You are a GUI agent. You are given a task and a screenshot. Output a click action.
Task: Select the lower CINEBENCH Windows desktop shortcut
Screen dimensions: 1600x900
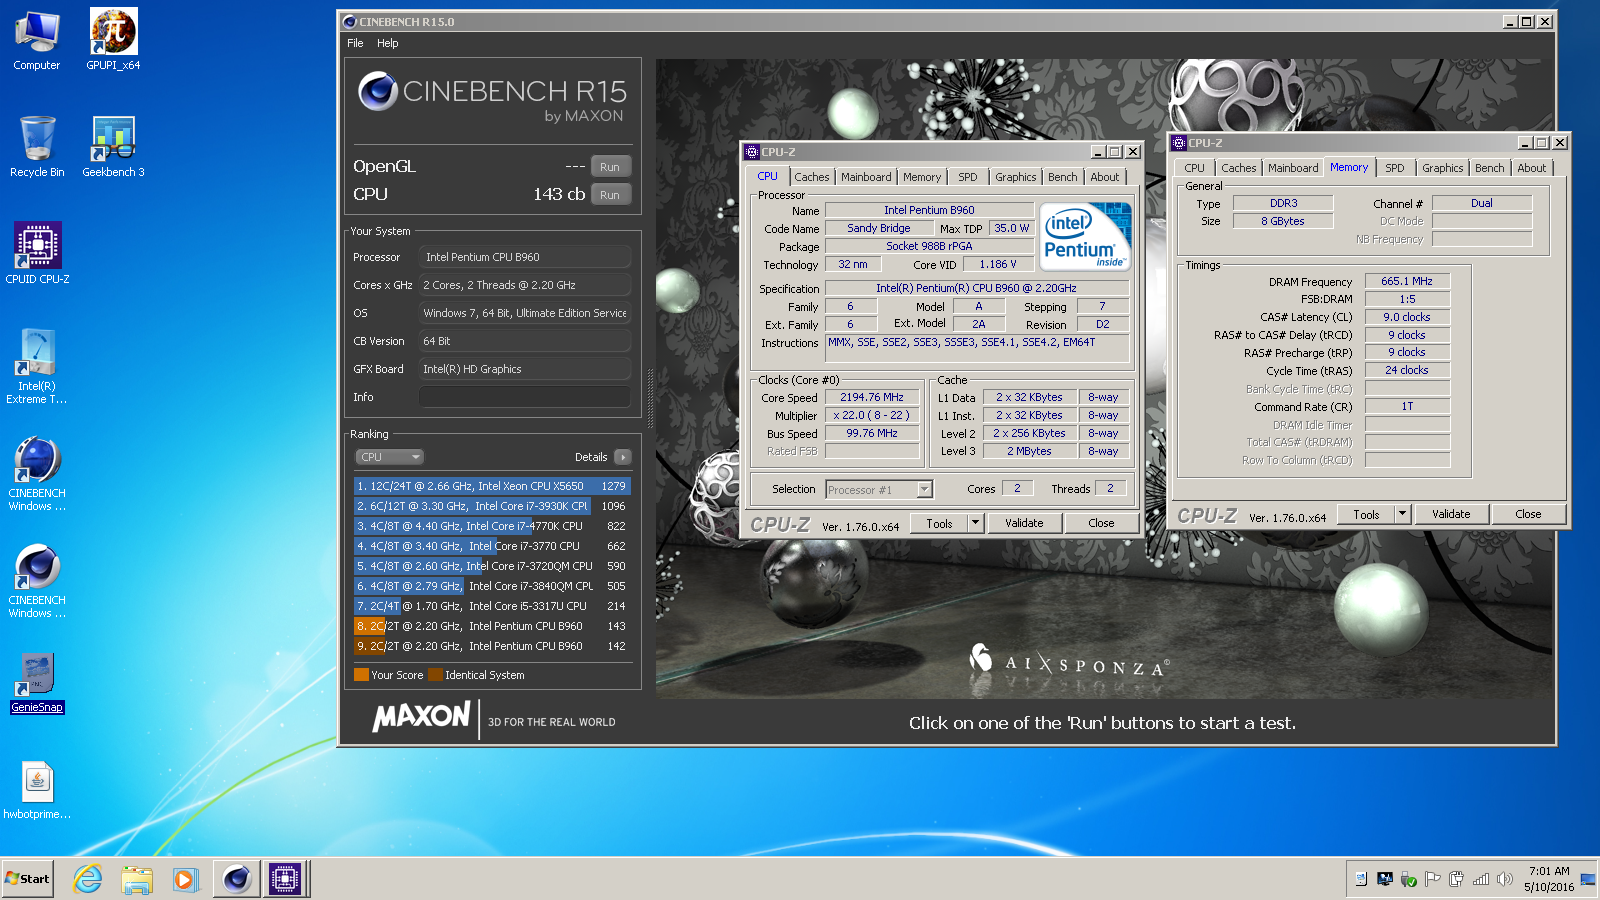(37, 581)
